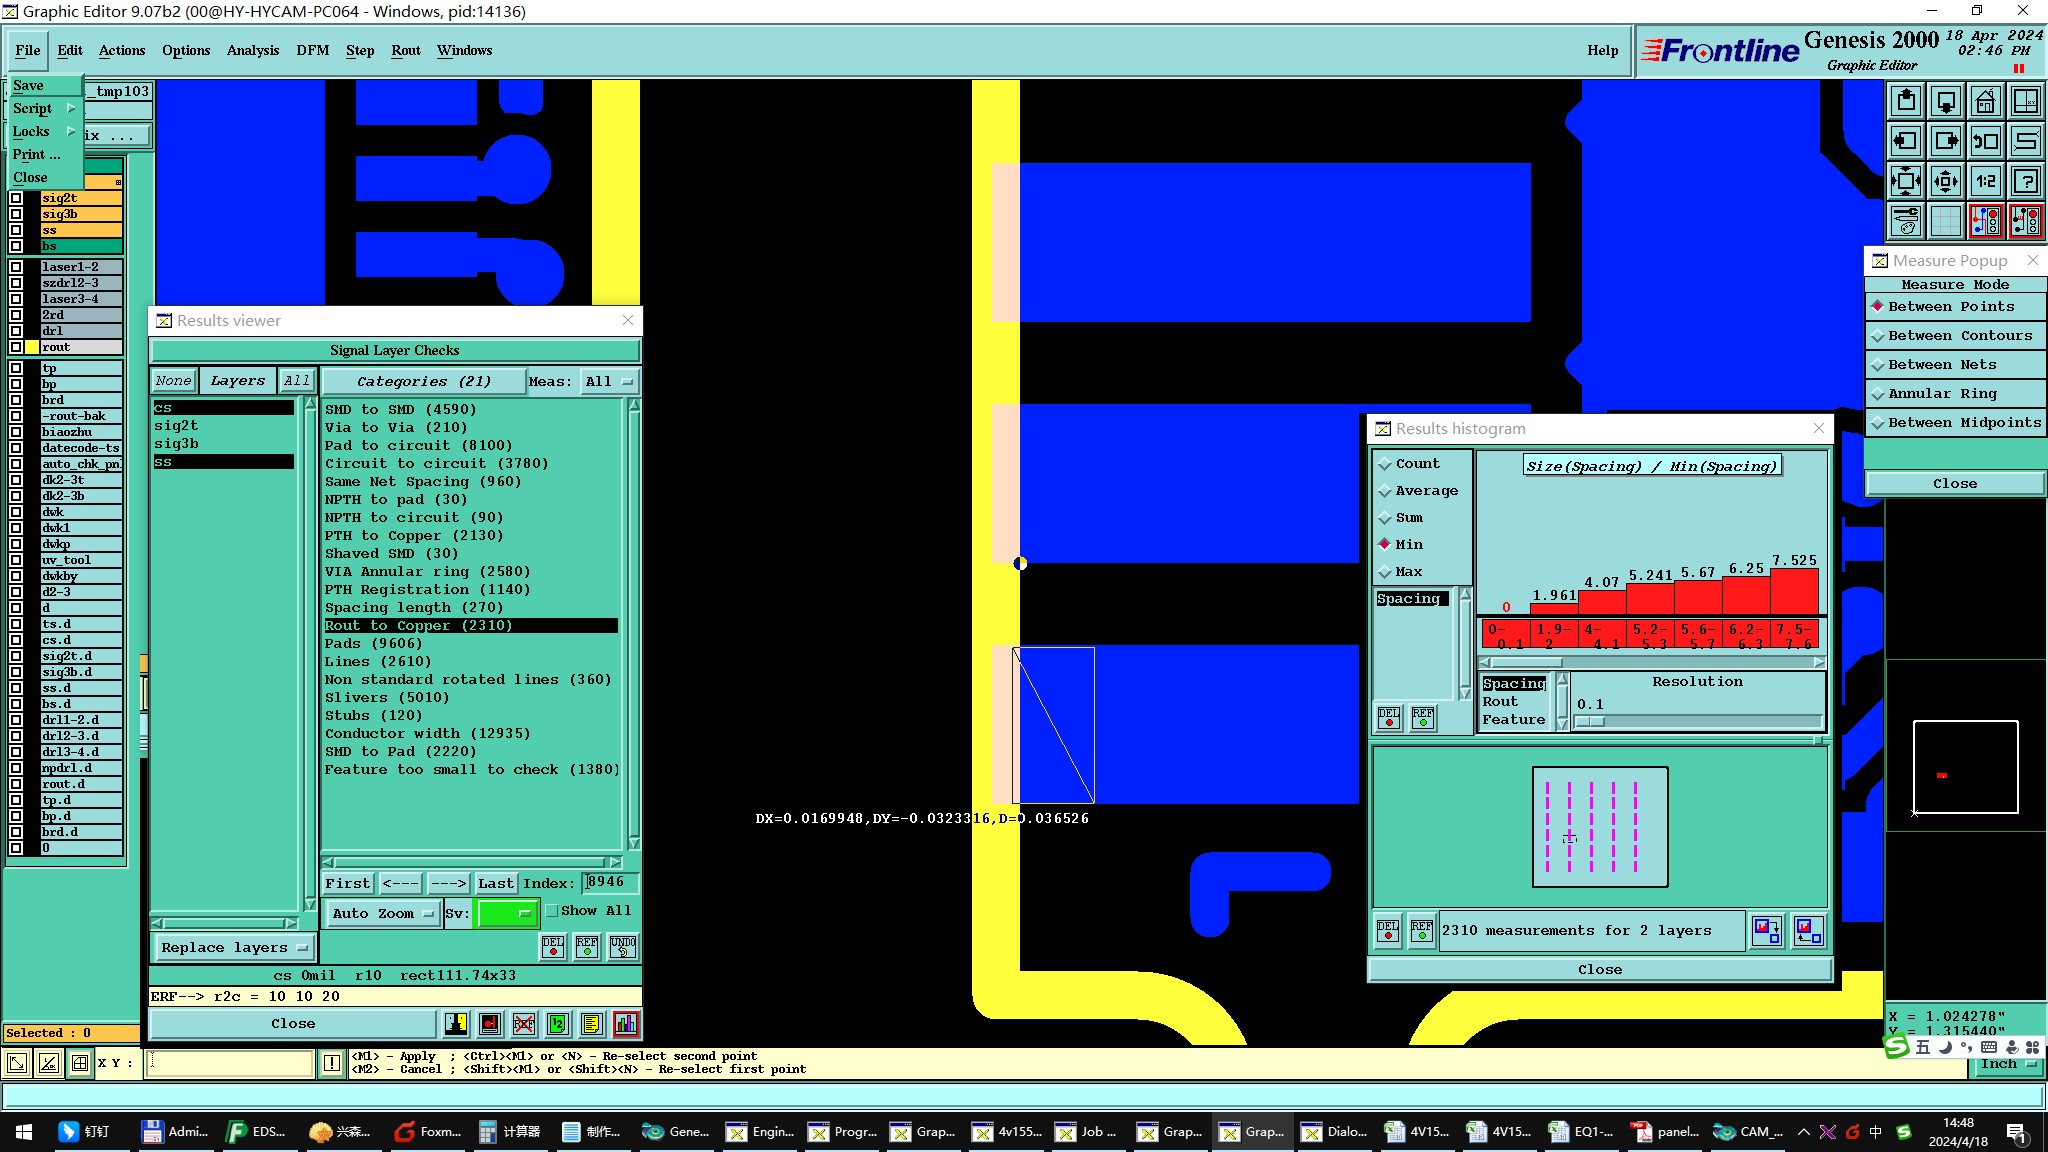Screen dimensions: 2048x1152
Task: Open the histogram icon in Results viewer
Action: click(x=626, y=1023)
